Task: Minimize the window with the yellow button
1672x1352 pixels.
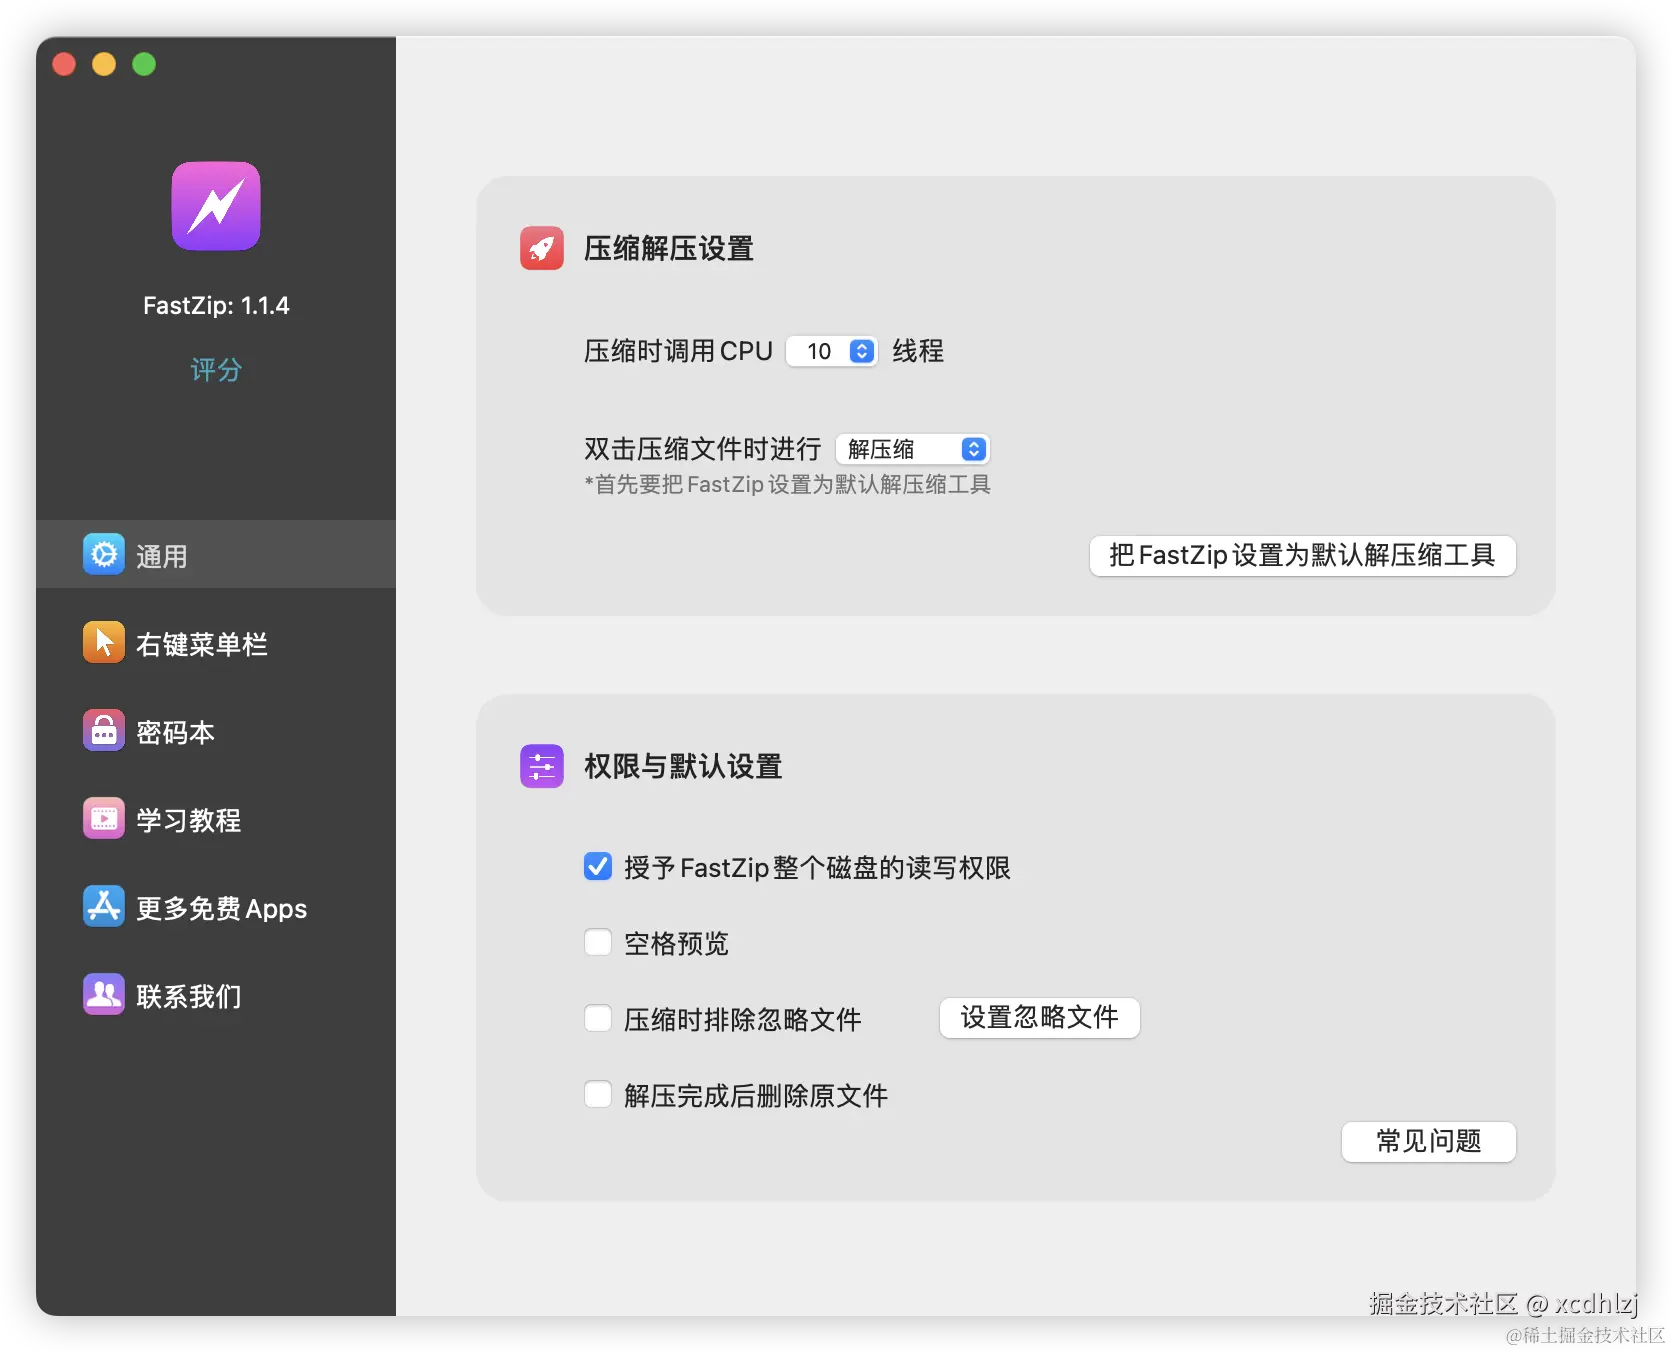Action: click(104, 64)
